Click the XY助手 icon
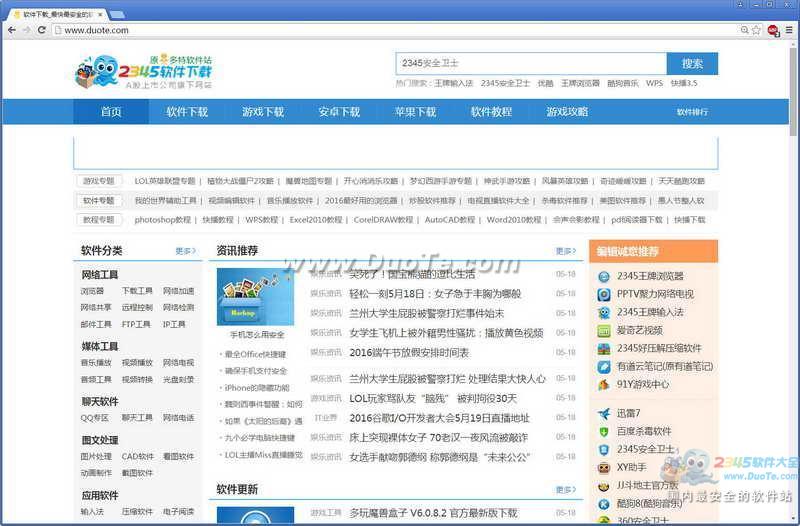Viewport: 800px width, 526px height. coord(604,467)
